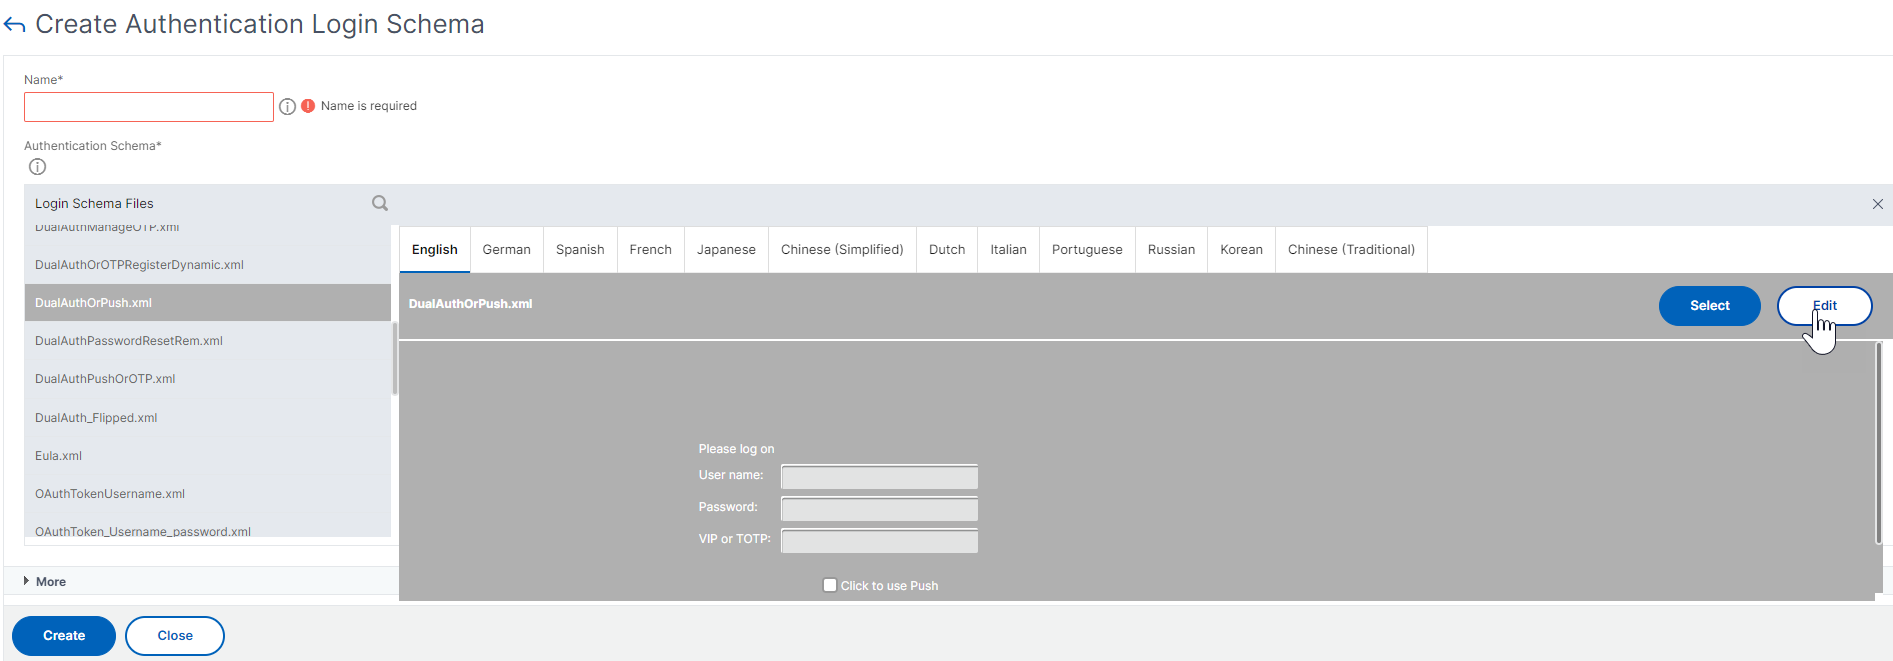This screenshot has height=661, width=1893.
Task: View the Japanese tab
Action: click(726, 249)
